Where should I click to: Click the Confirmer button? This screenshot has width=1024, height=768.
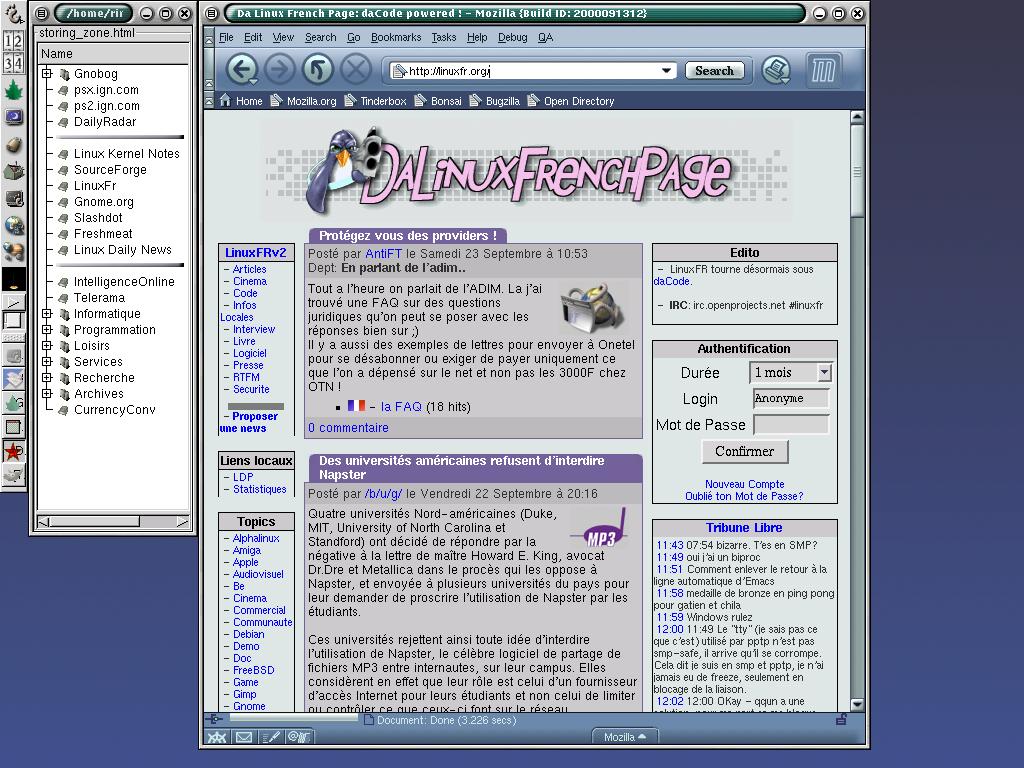coord(744,451)
